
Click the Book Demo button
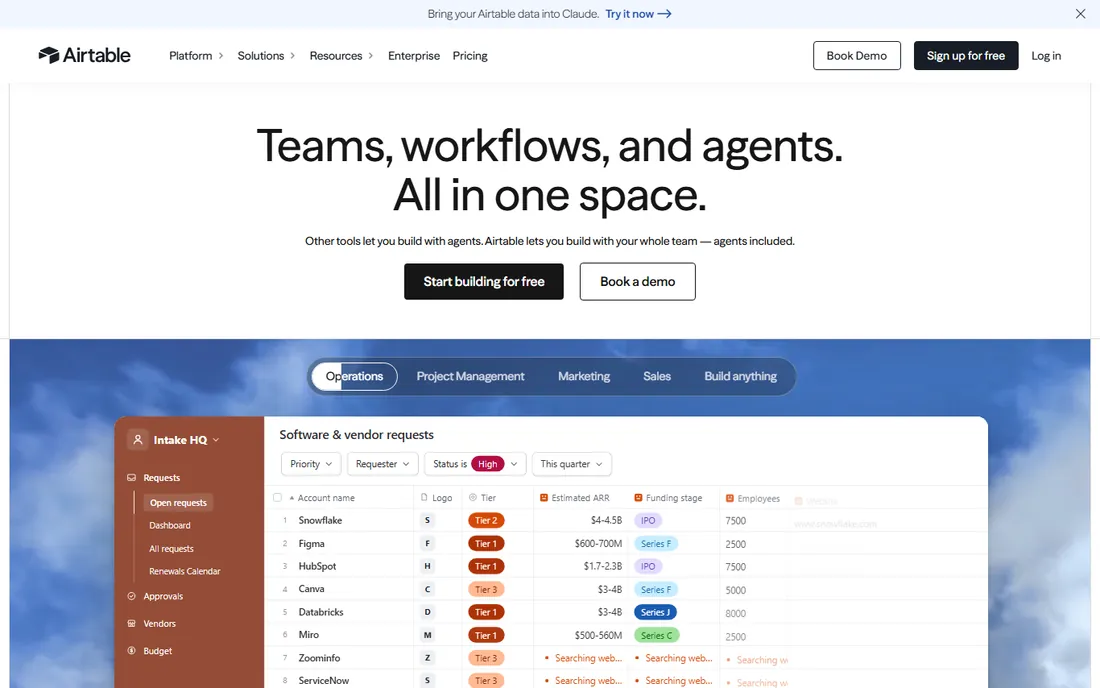pyautogui.click(x=857, y=55)
